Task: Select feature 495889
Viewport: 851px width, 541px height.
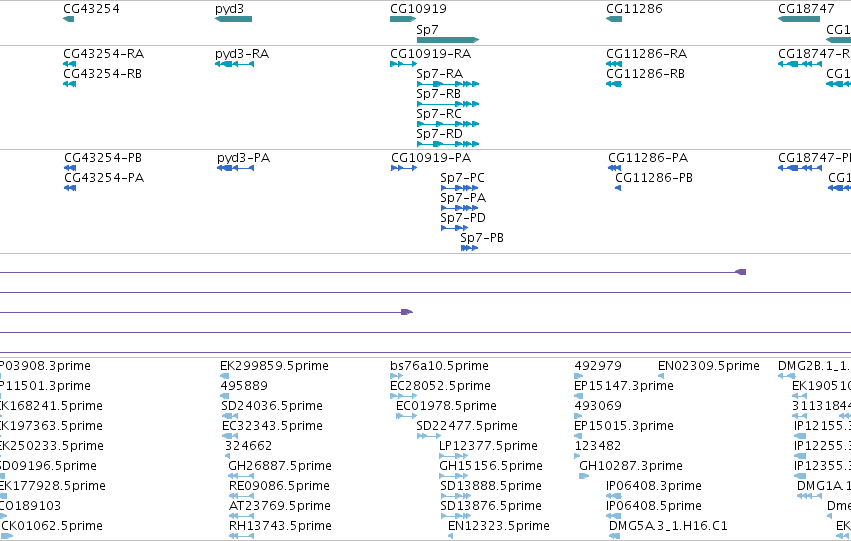Action: point(224,396)
